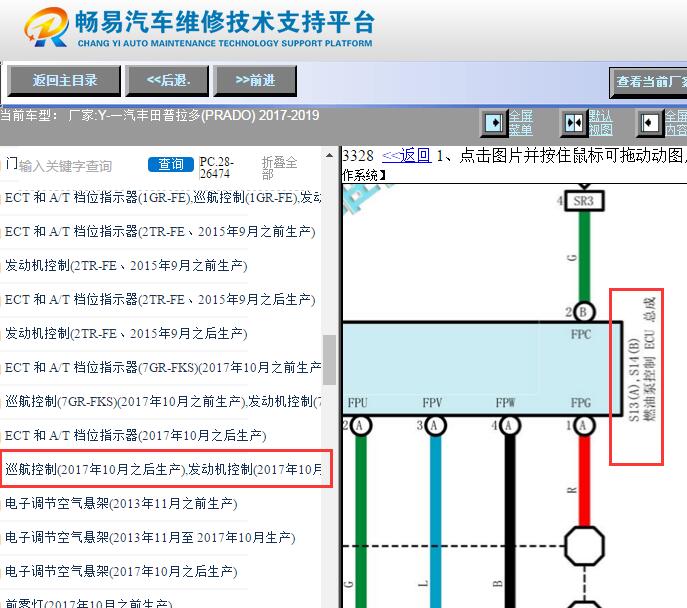Return to main directory with 返回主目录
Image resolution: width=687 pixels, height=608 pixels.
coord(64,81)
